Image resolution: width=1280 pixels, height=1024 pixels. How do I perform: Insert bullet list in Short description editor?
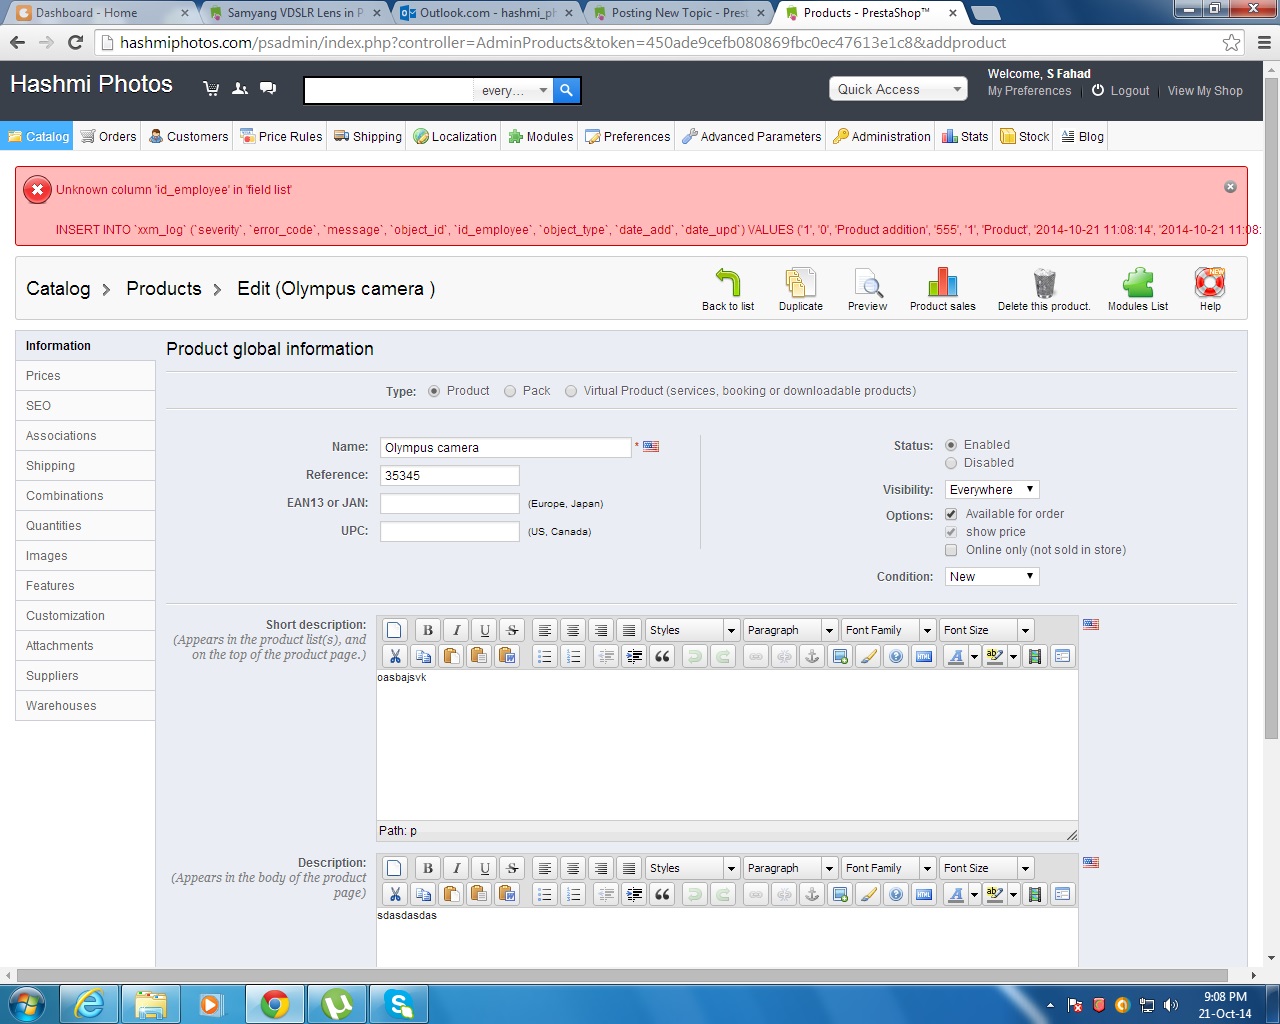pos(544,656)
